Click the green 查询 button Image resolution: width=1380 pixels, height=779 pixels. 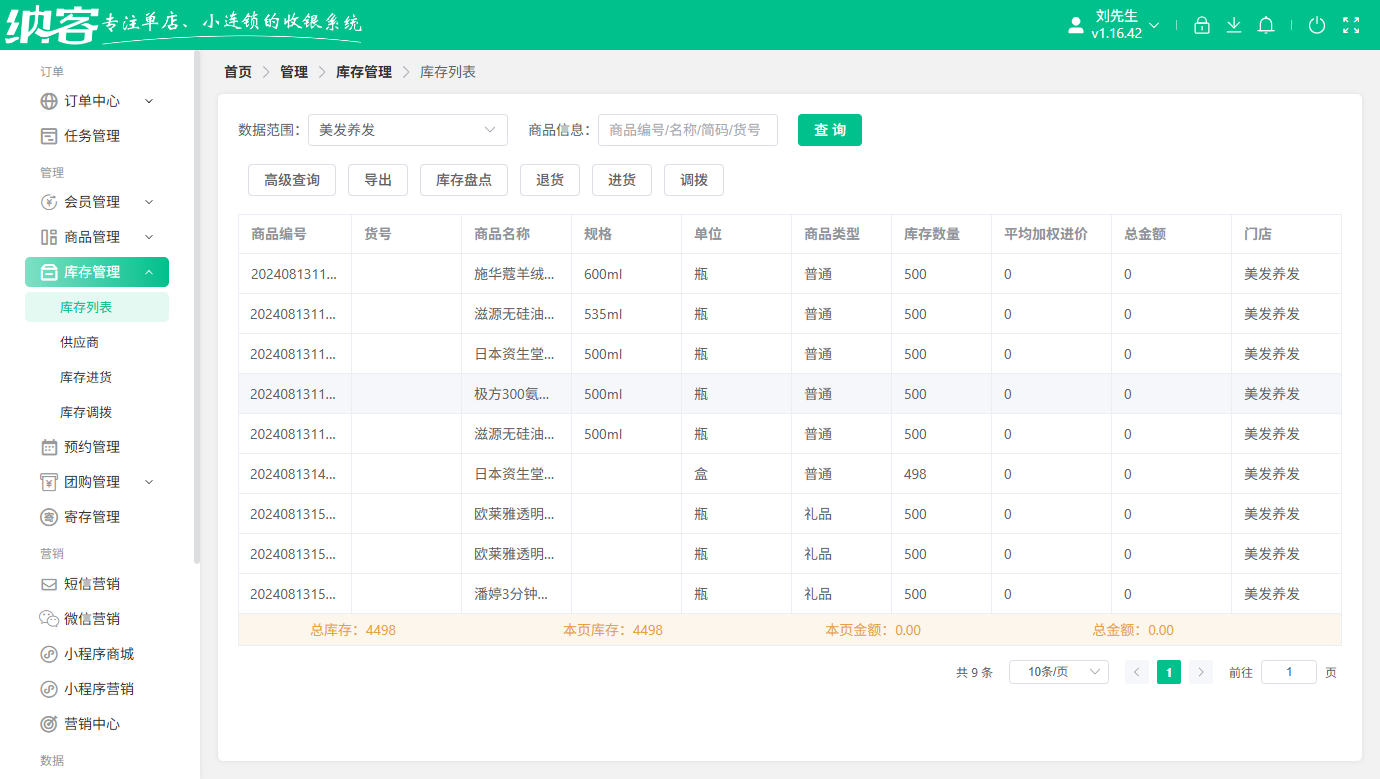coord(830,130)
